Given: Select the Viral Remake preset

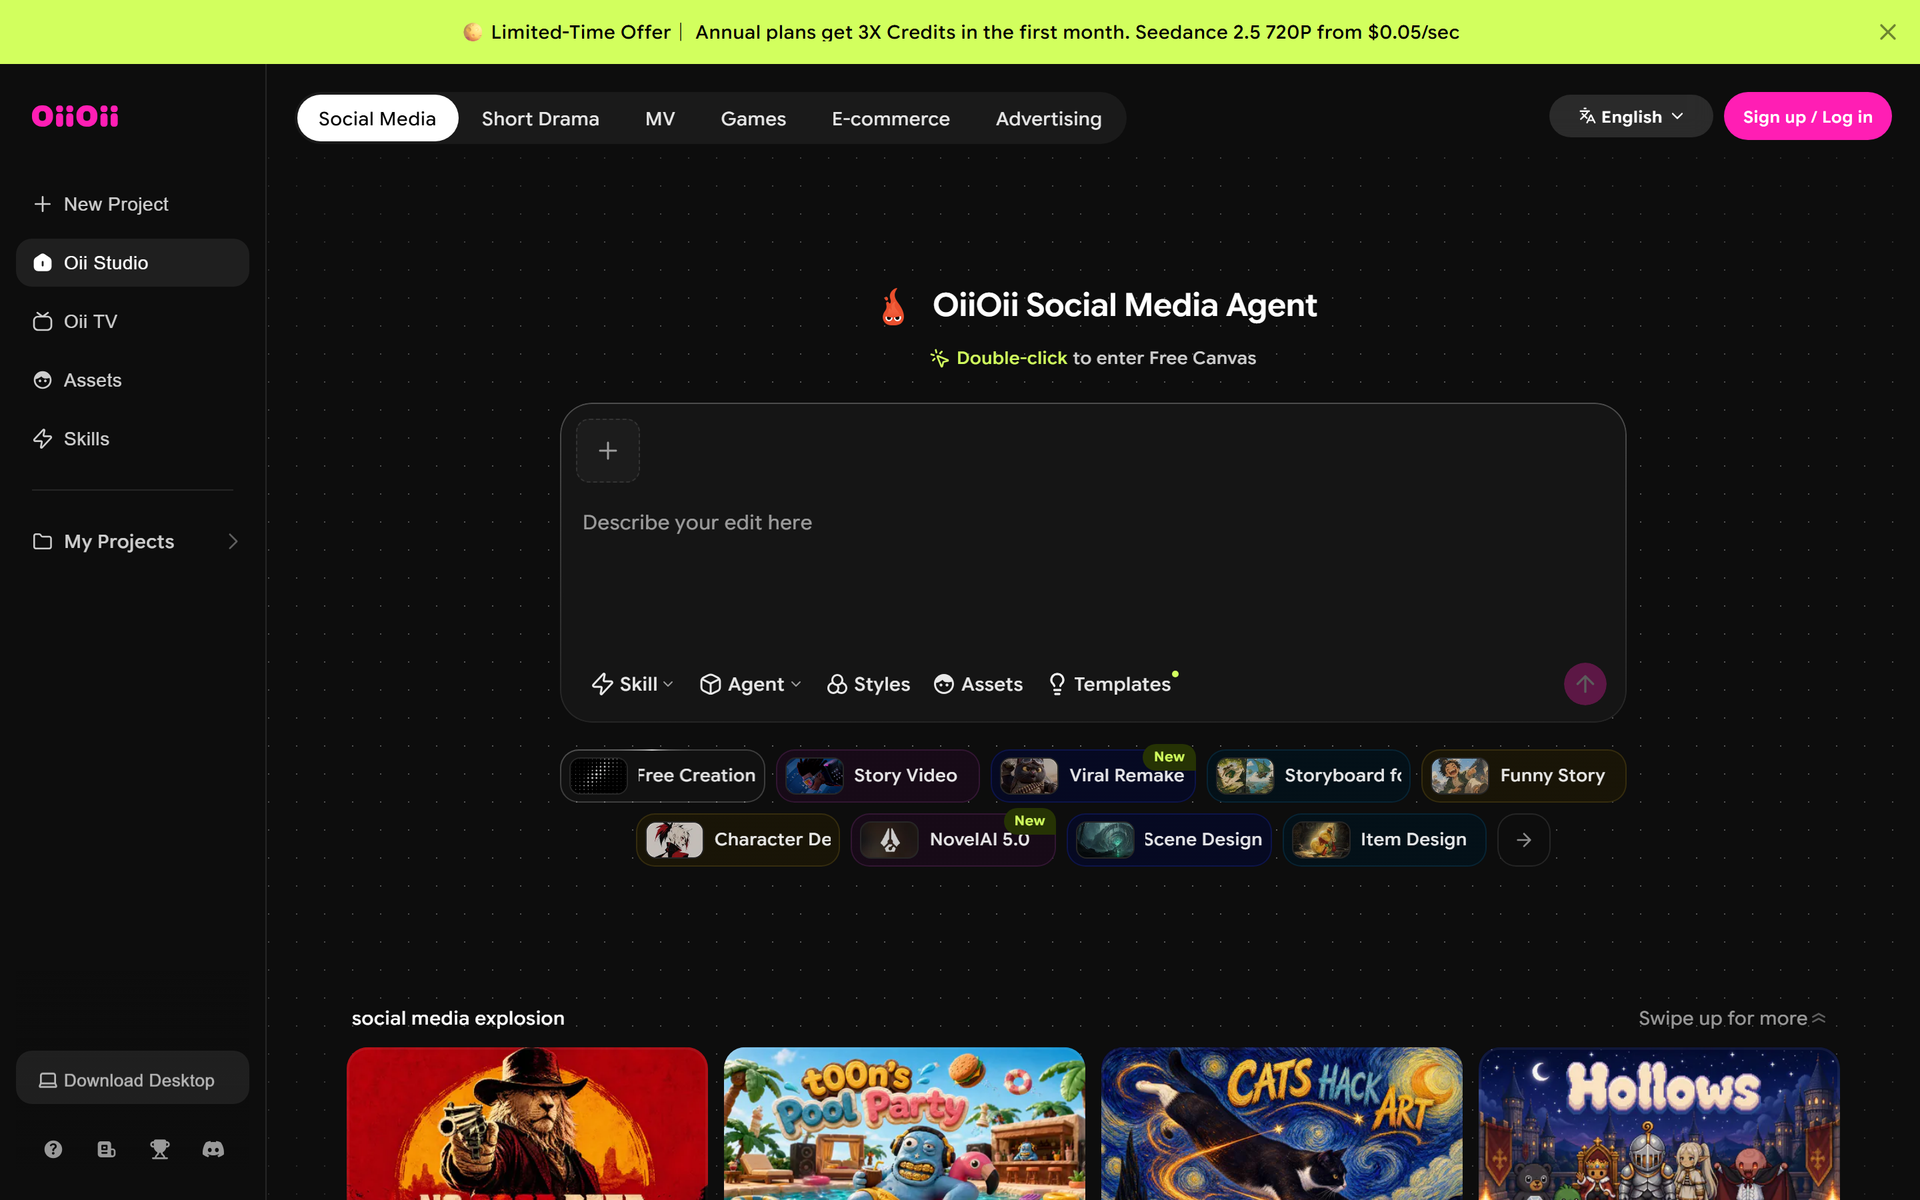Looking at the screenshot, I should (x=1093, y=776).
